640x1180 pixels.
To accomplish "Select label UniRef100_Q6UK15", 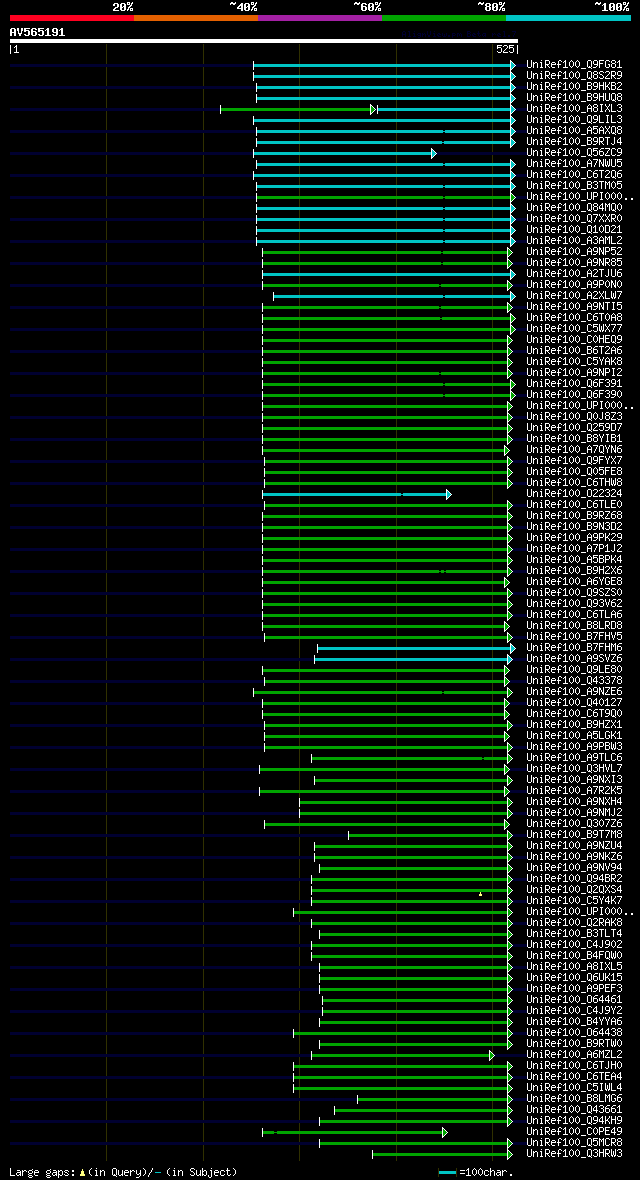I will coord(574,977).
